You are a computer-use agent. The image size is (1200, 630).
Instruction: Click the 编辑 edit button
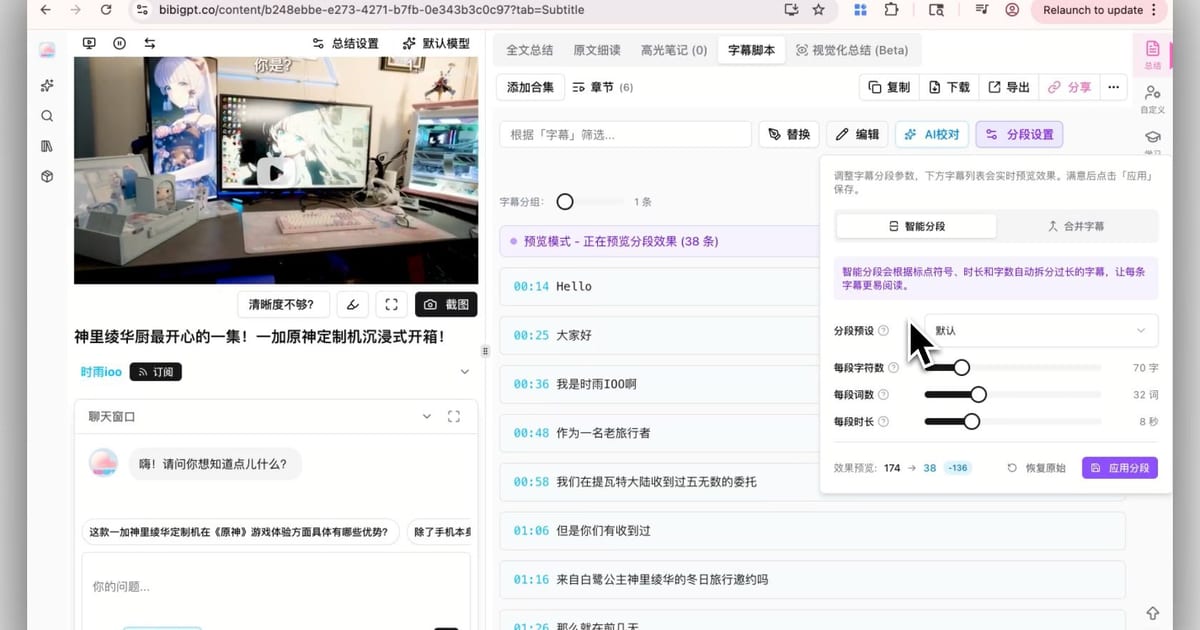[857, 134]
